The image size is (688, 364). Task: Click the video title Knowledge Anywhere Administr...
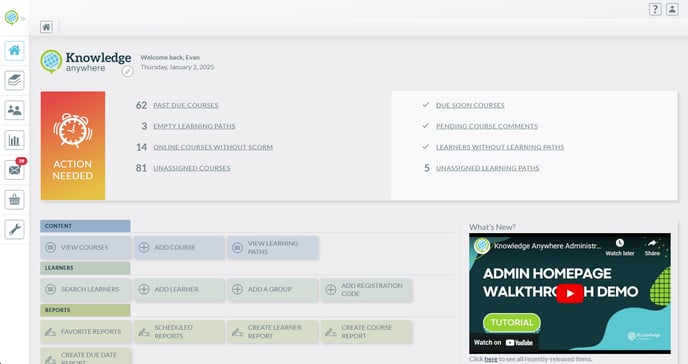(547, 246)
